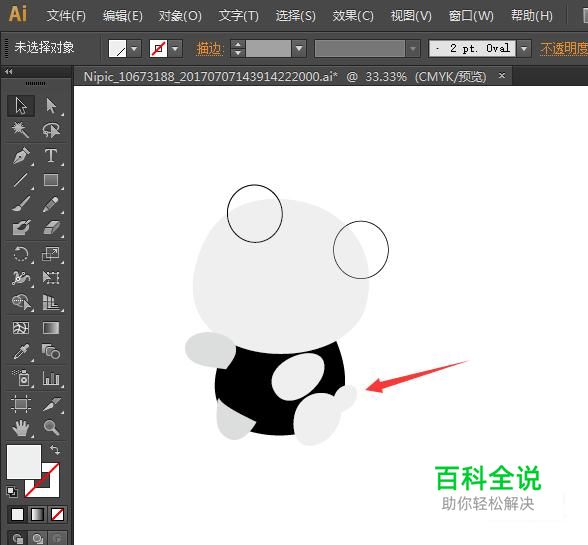
Task: Expand the stroke weight dropdown
Action: pyautogui.click(x=299, y=48)
